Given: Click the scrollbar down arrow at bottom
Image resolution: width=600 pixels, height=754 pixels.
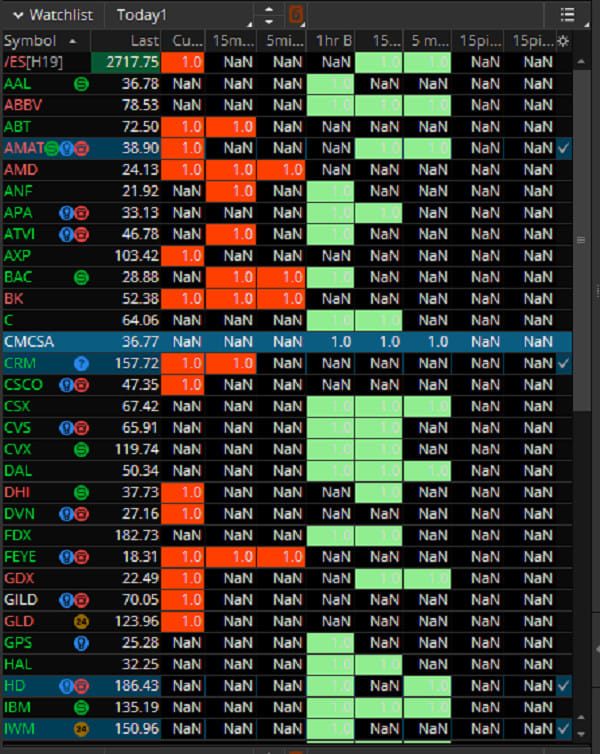Looking at the screenshot, I should (x=581, y=734).
